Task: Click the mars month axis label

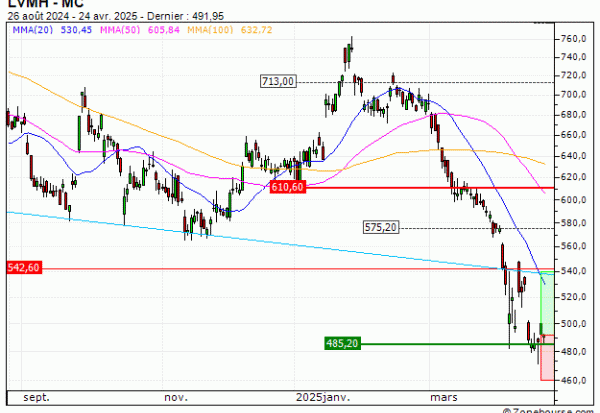Action: tap(444, 398)
